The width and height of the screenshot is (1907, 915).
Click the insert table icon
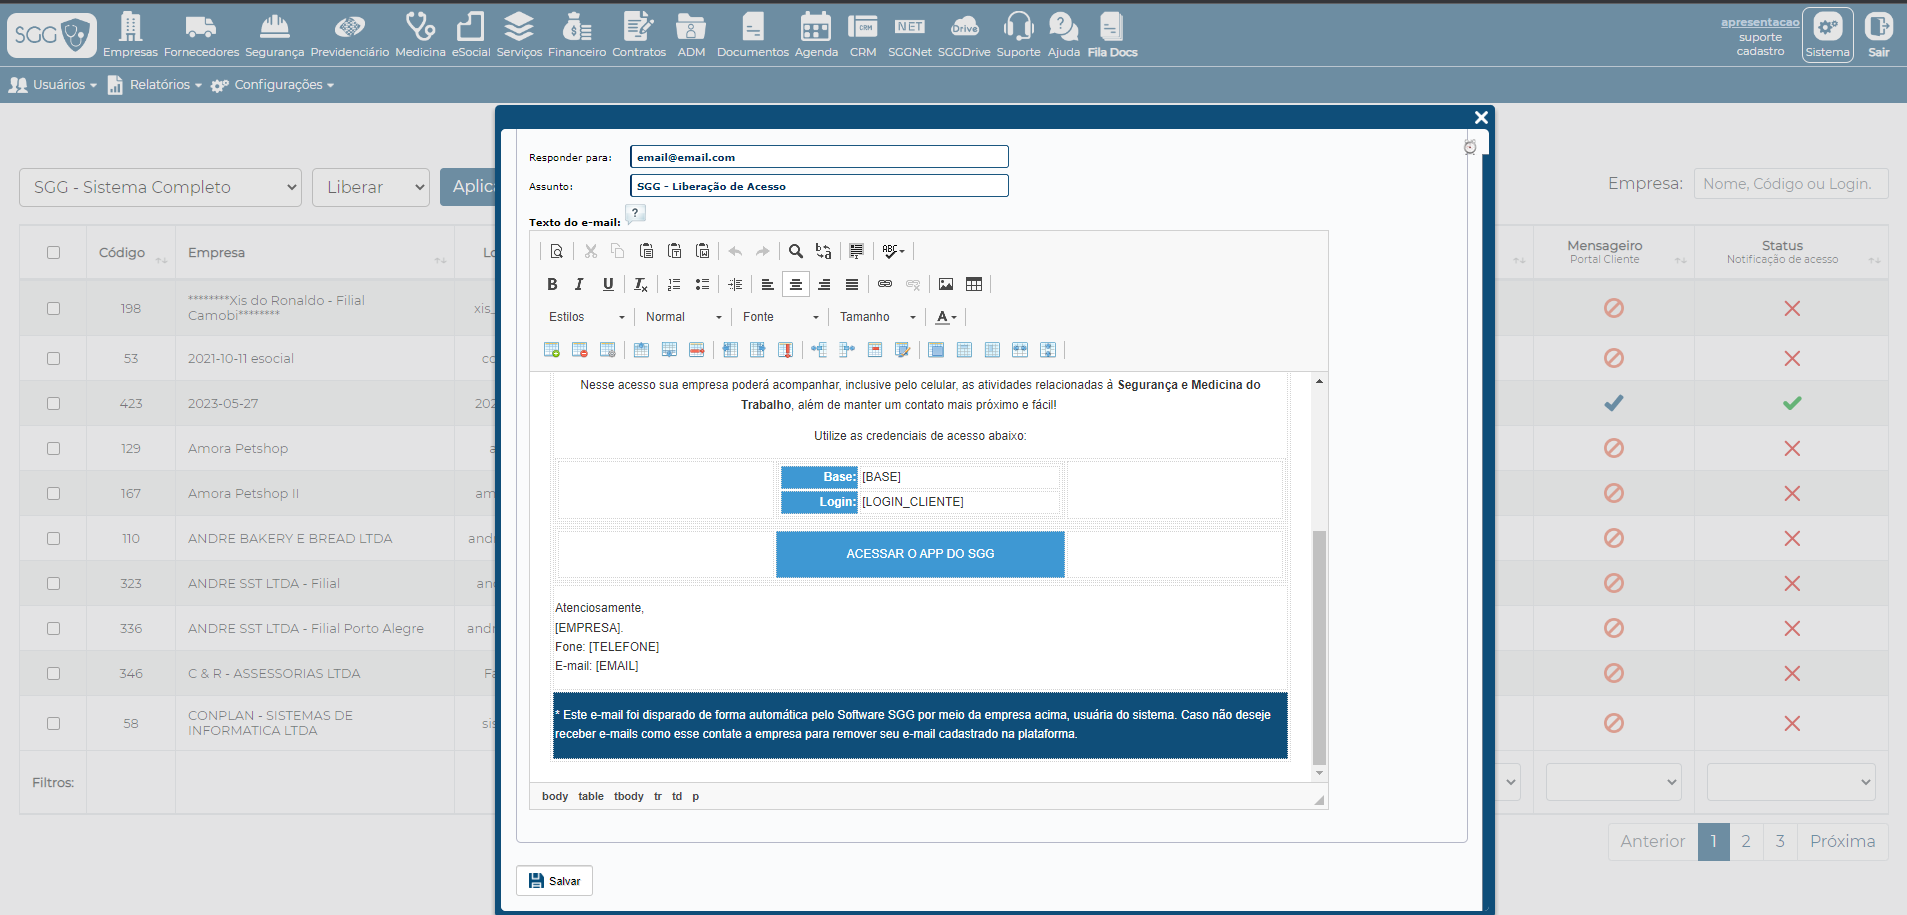[974, 285]
